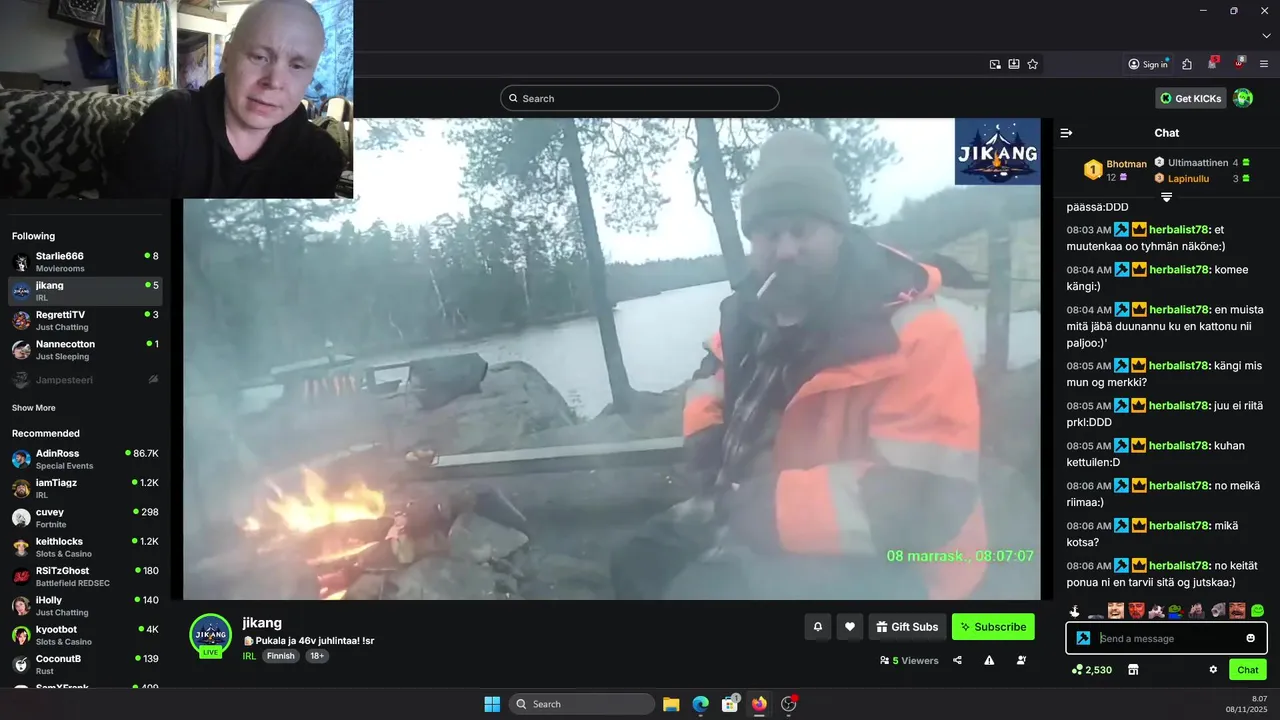
Task: Open RSITzGhost recommended channel
Action: 85,576
